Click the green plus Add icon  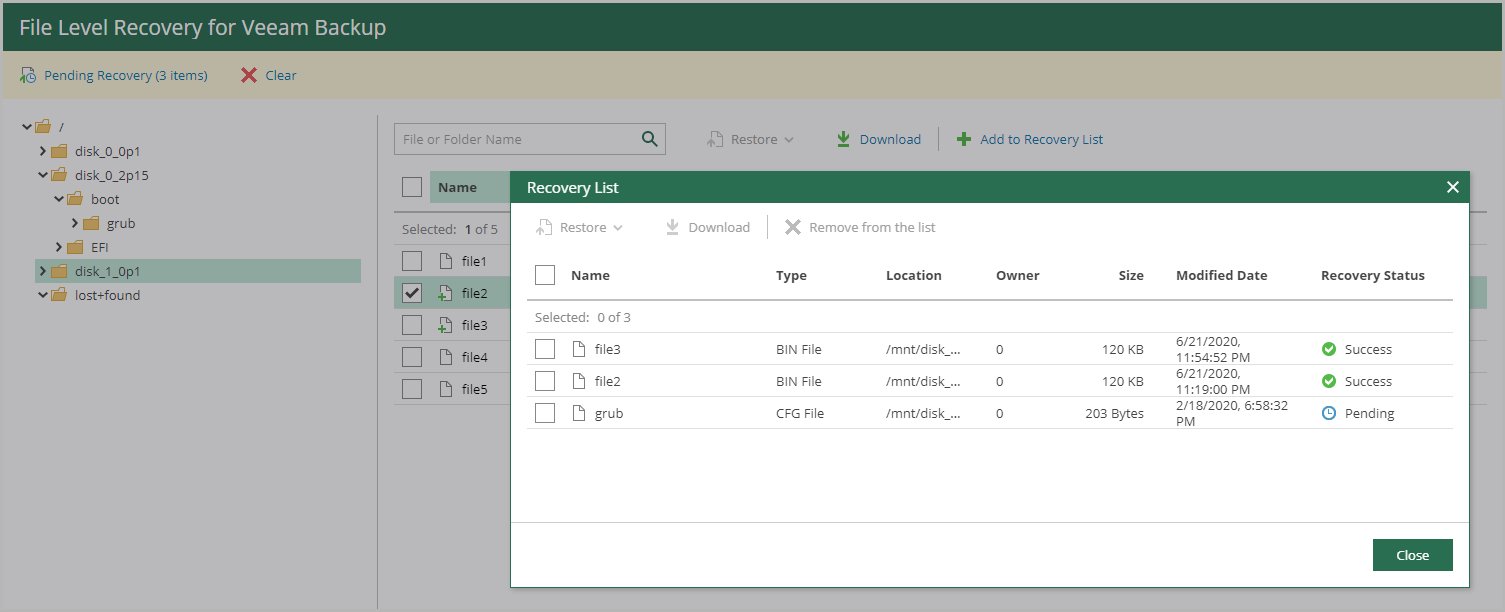click(964, 139)
